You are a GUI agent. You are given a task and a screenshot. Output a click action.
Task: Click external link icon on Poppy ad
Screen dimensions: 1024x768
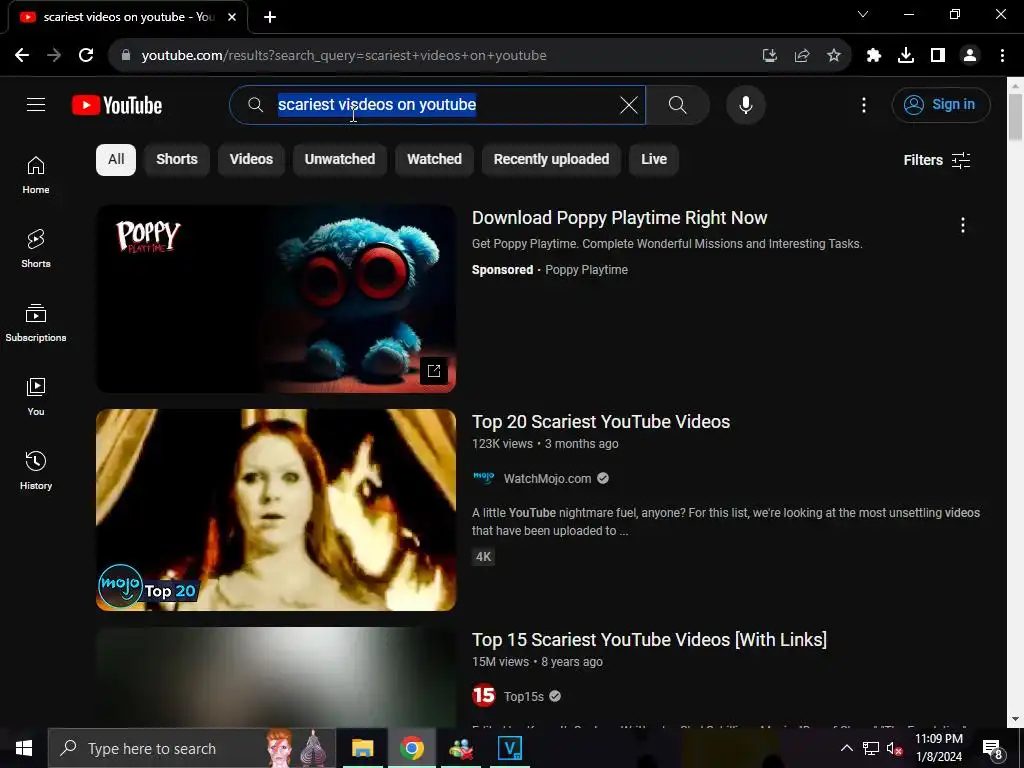pyautogui.click(x=434, y=371)
